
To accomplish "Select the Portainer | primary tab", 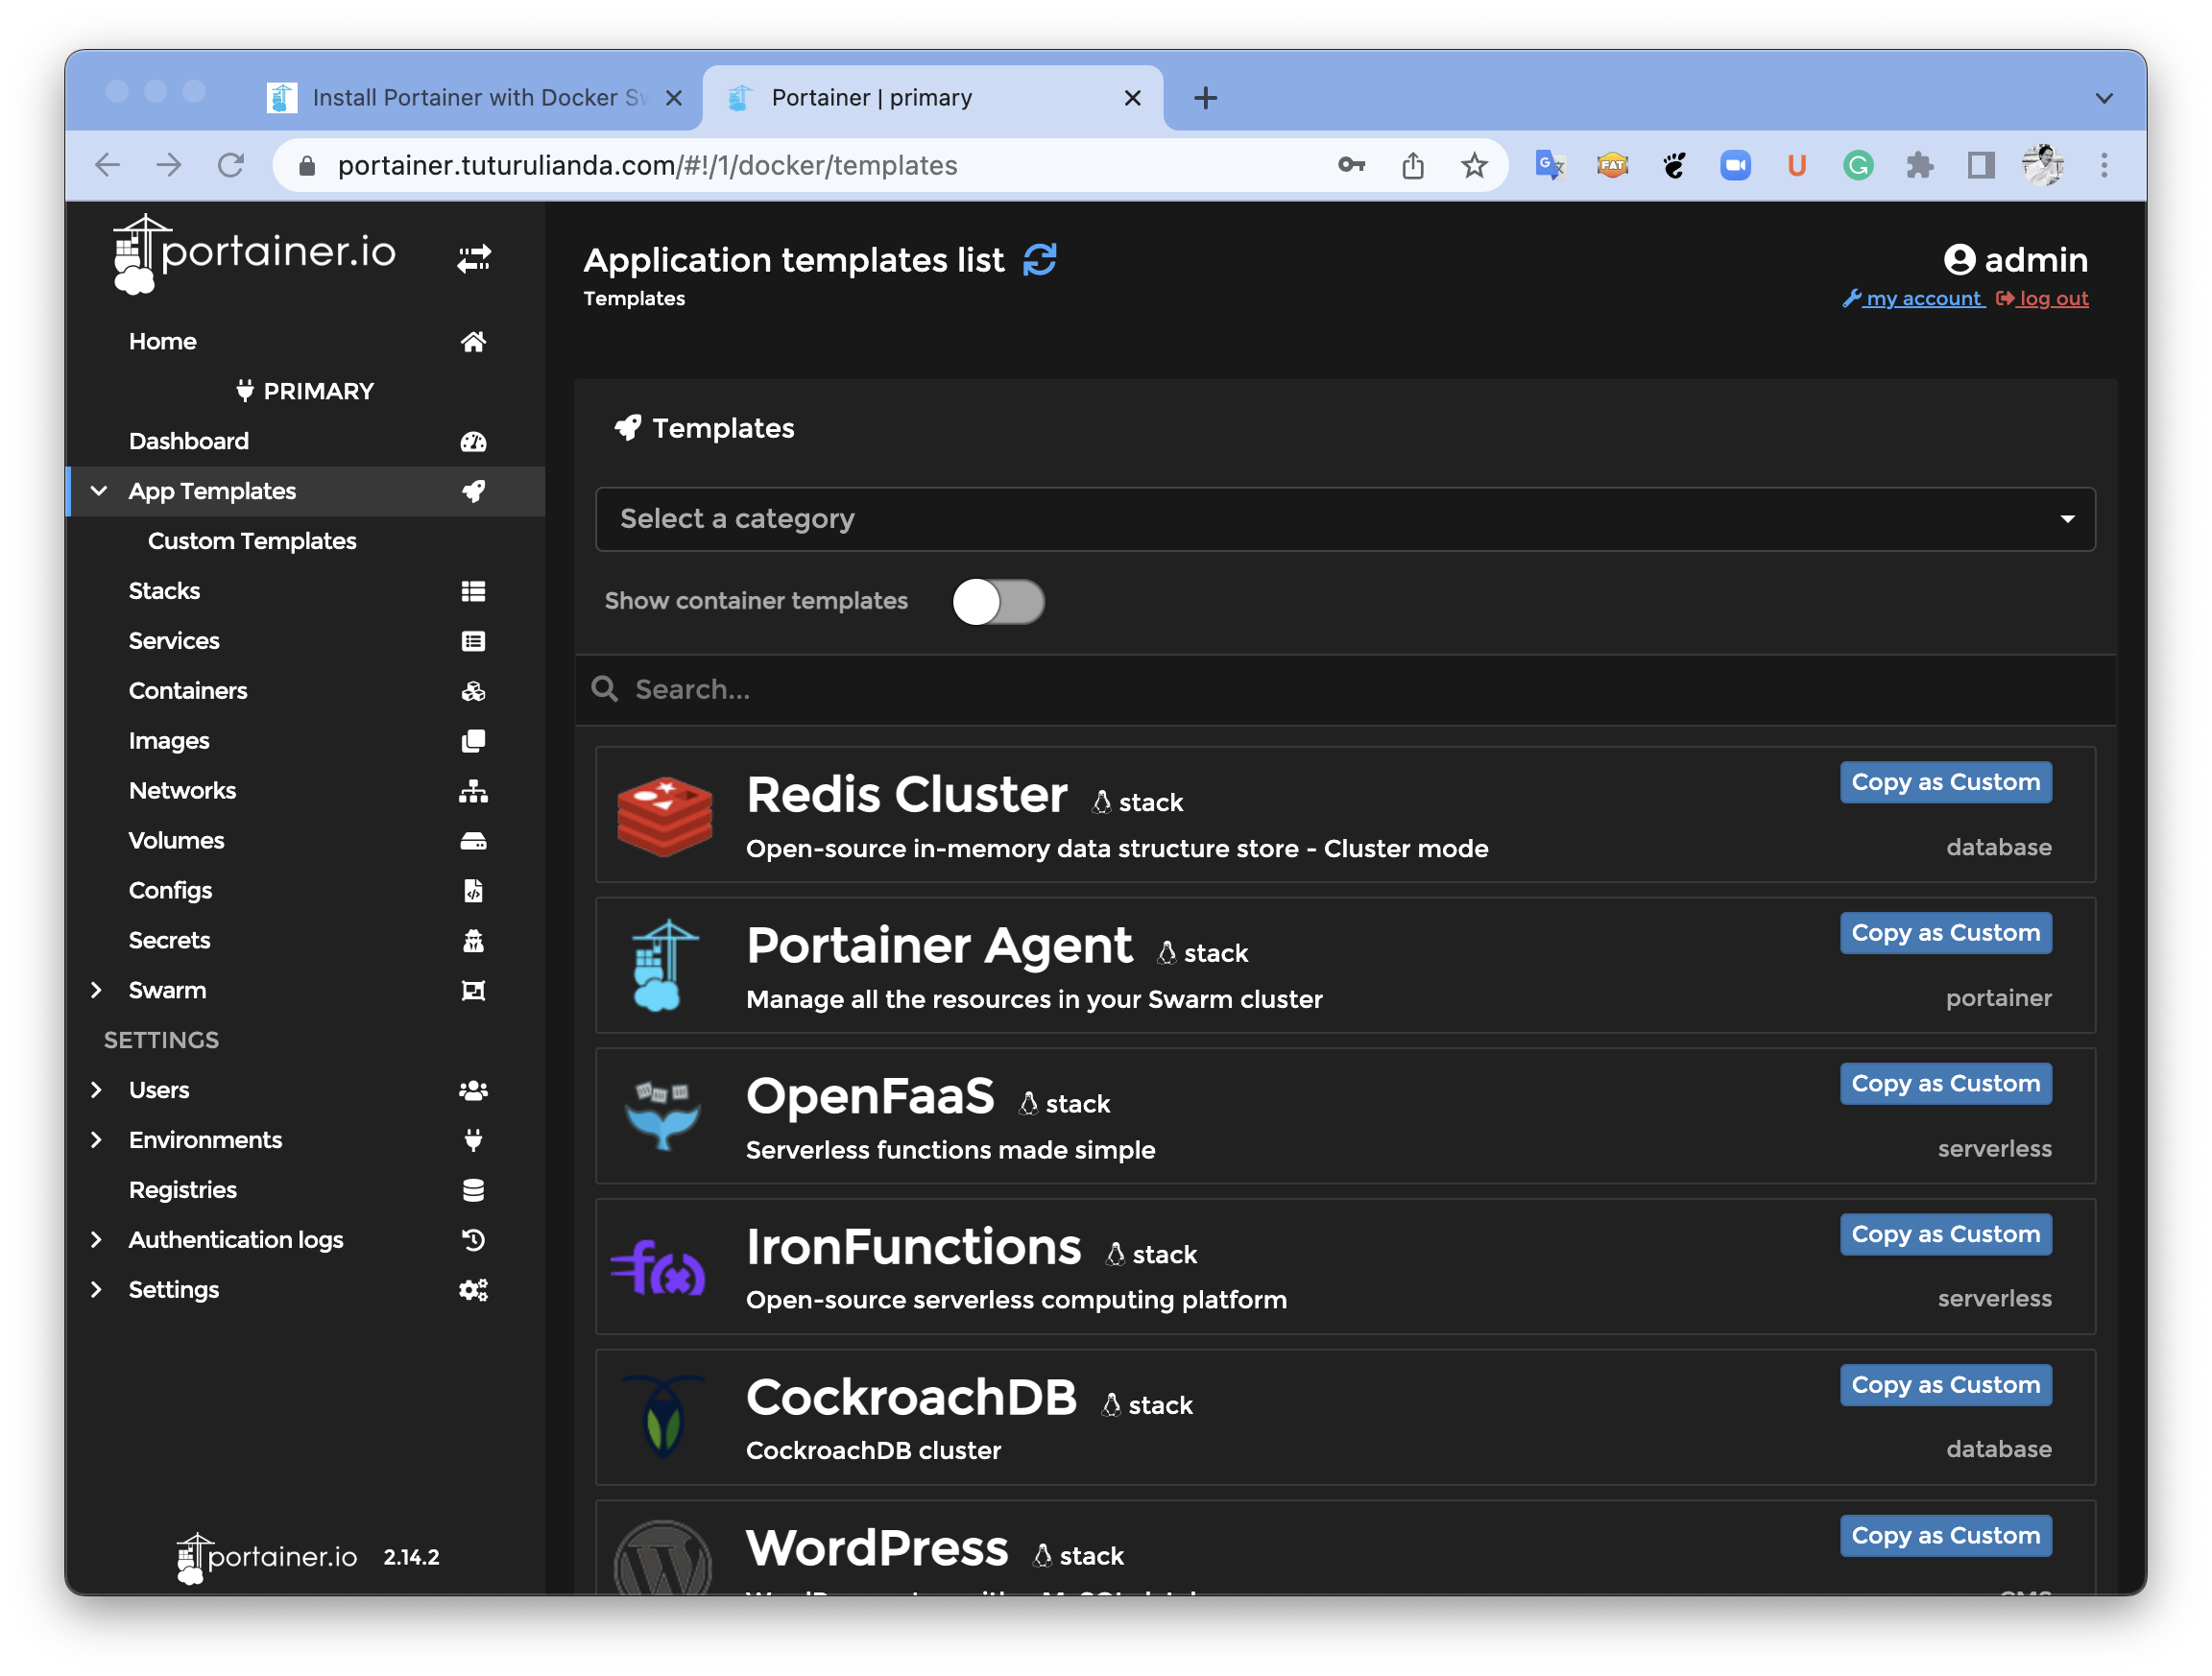I will click(934, 97).
